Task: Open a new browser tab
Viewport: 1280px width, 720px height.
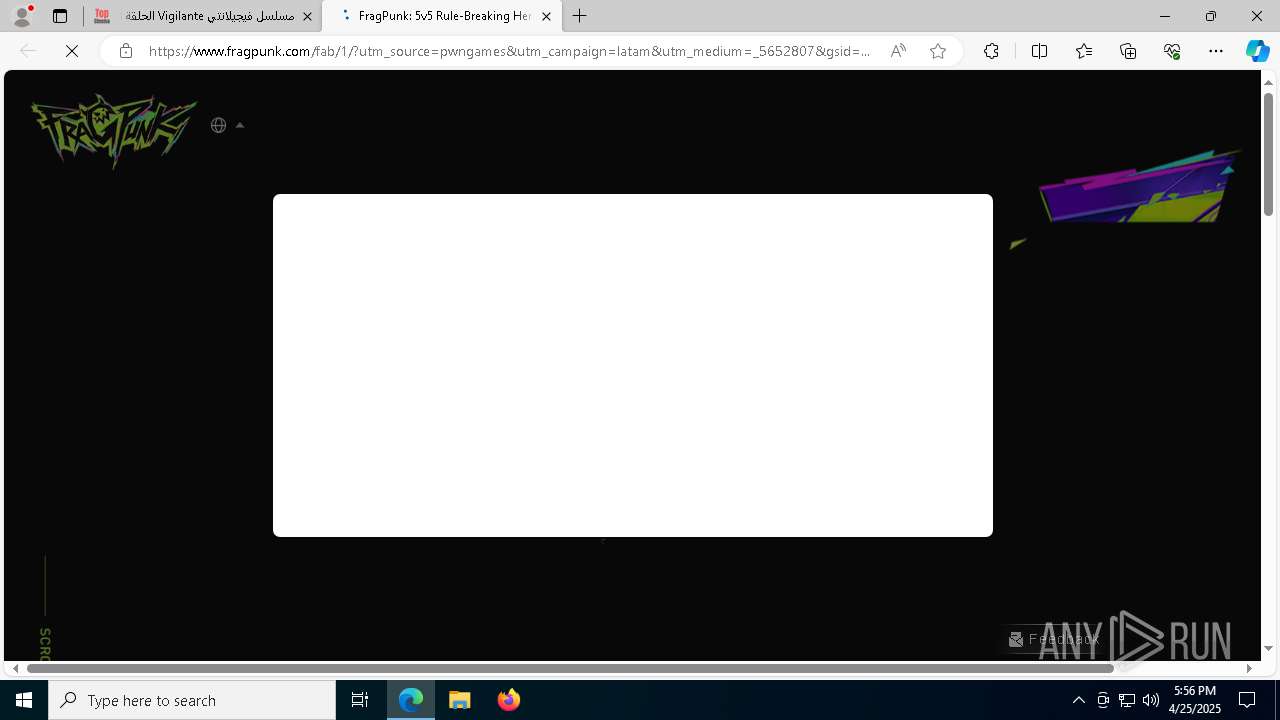Action: (x=580, y=16)
